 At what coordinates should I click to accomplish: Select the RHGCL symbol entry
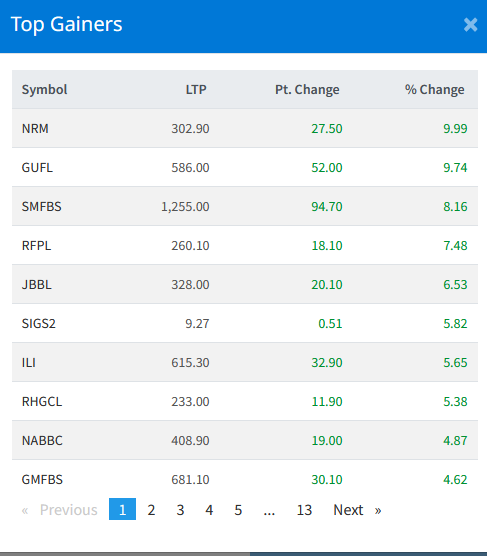(42, 401)
